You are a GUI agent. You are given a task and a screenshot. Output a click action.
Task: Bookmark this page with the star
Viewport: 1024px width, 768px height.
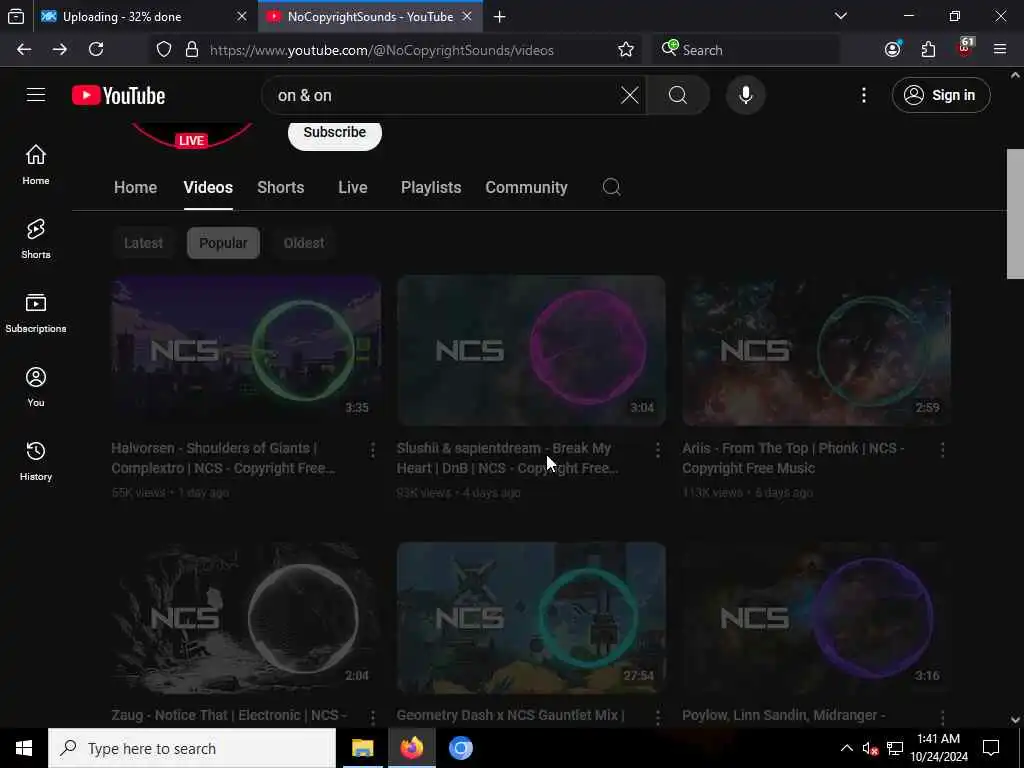[626, 50]
